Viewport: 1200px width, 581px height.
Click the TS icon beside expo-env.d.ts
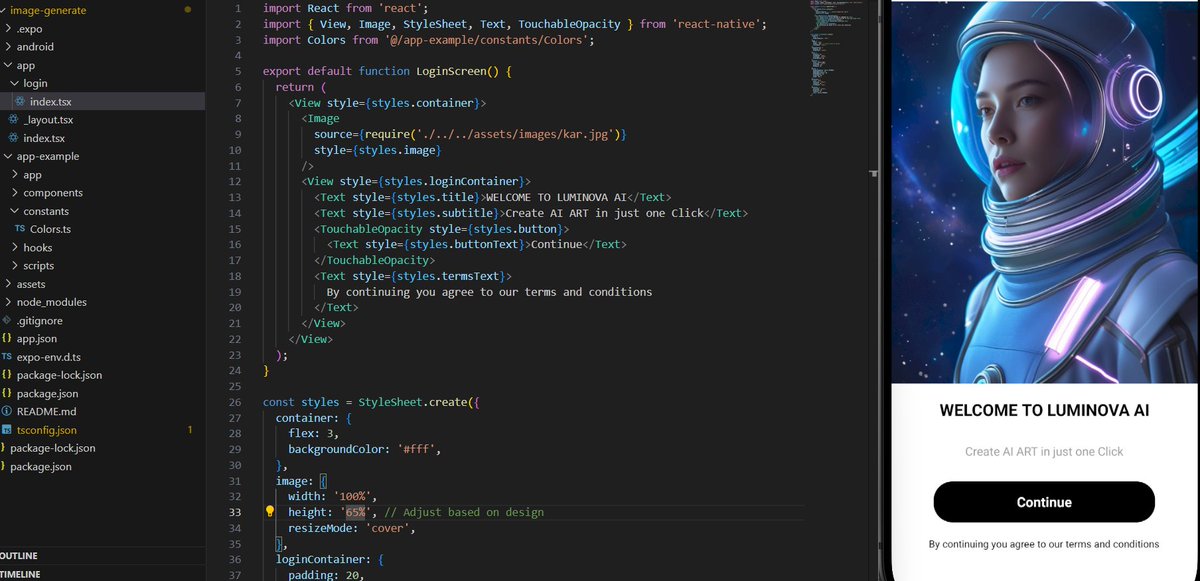pos(6,357)
